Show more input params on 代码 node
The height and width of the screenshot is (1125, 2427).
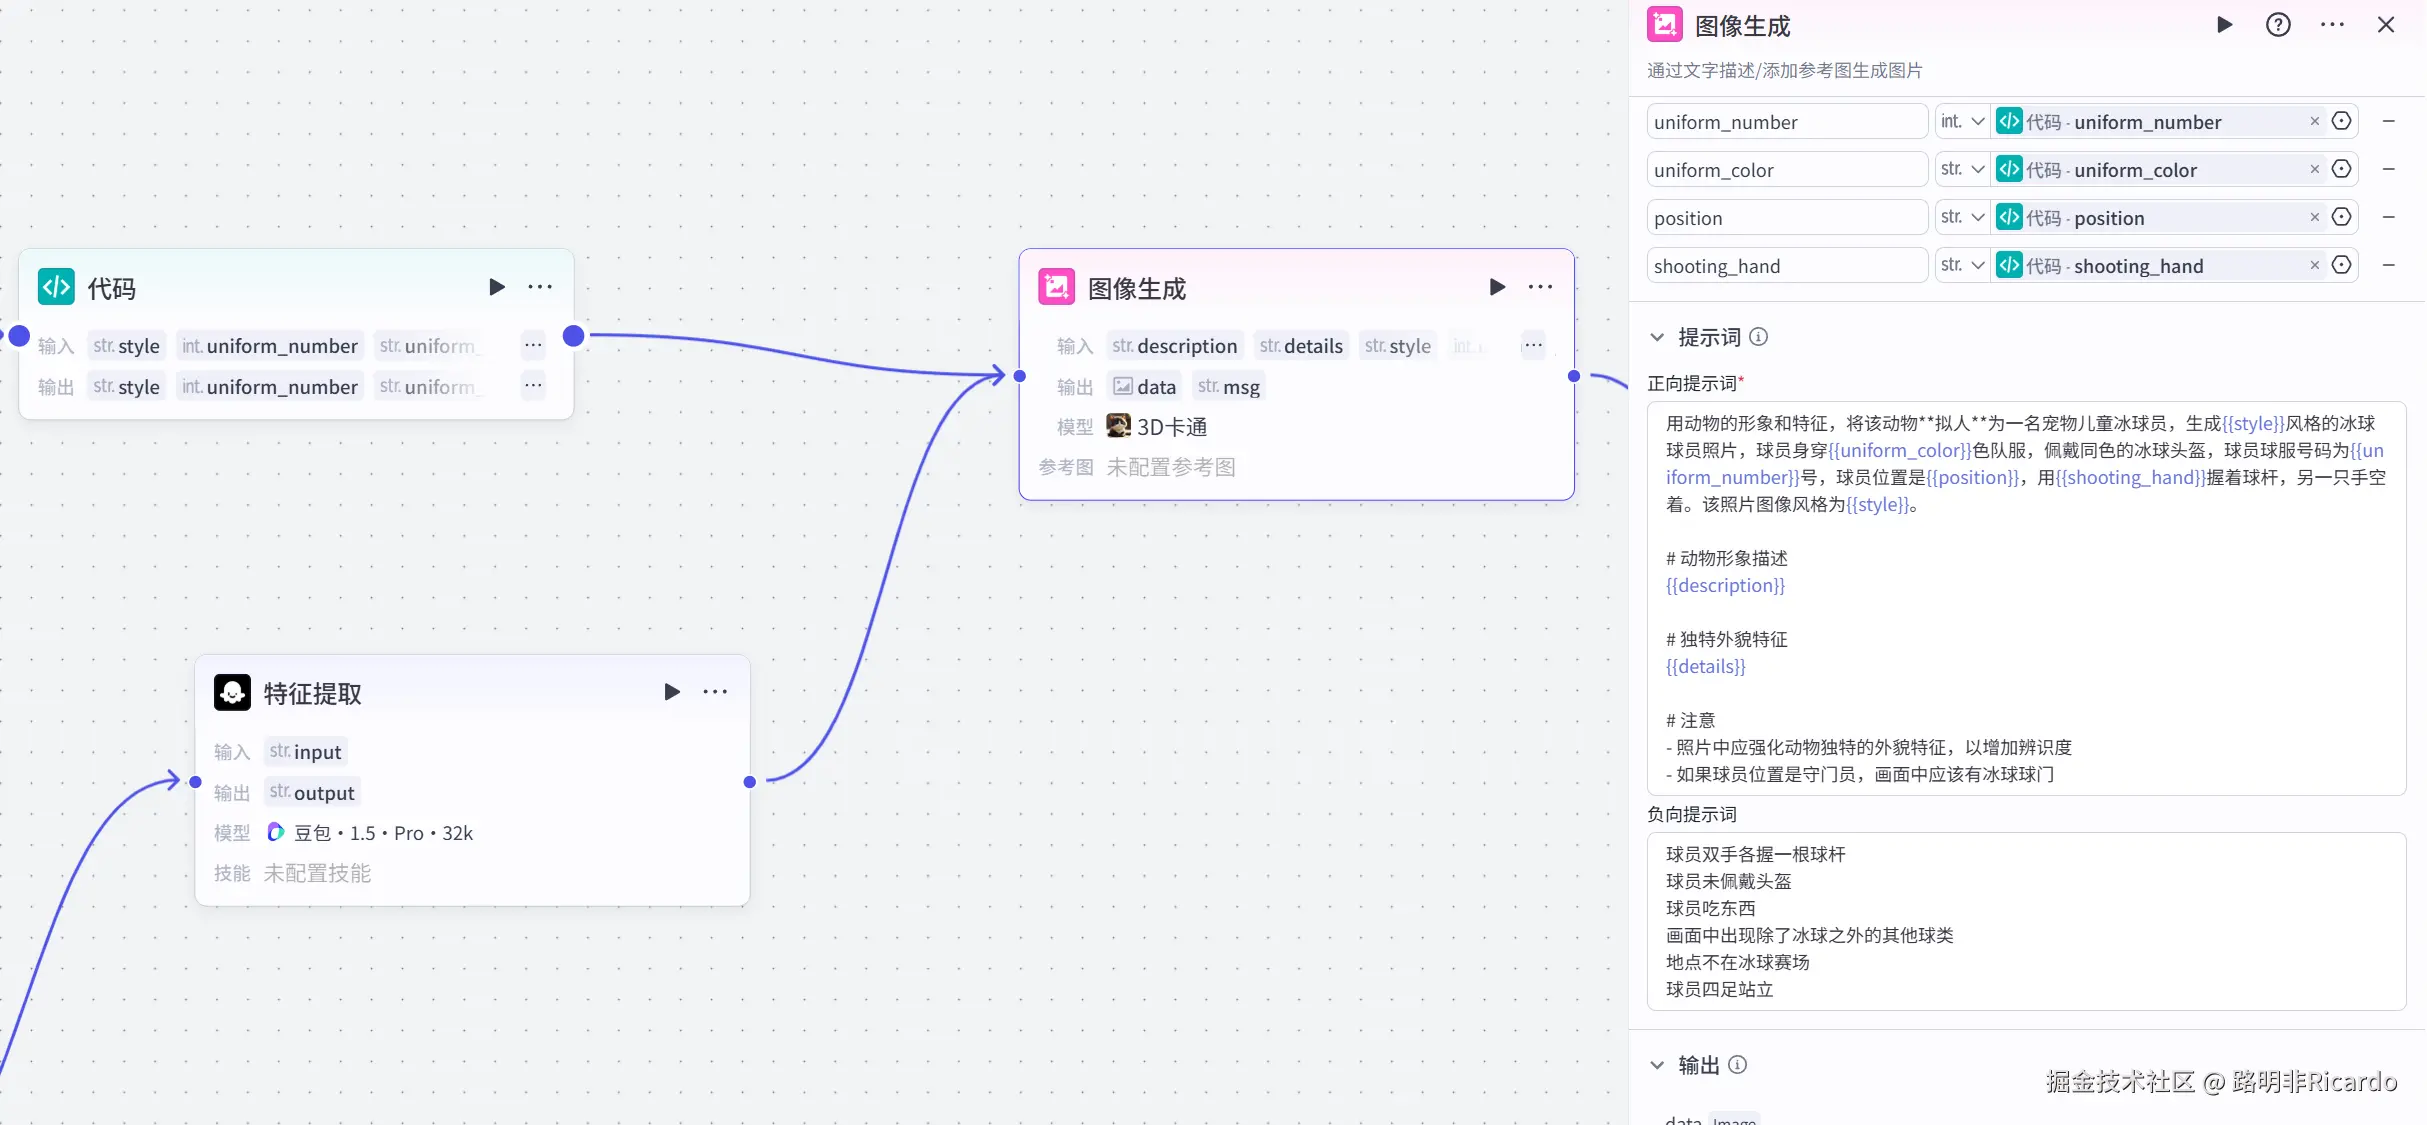coord(533,345)
